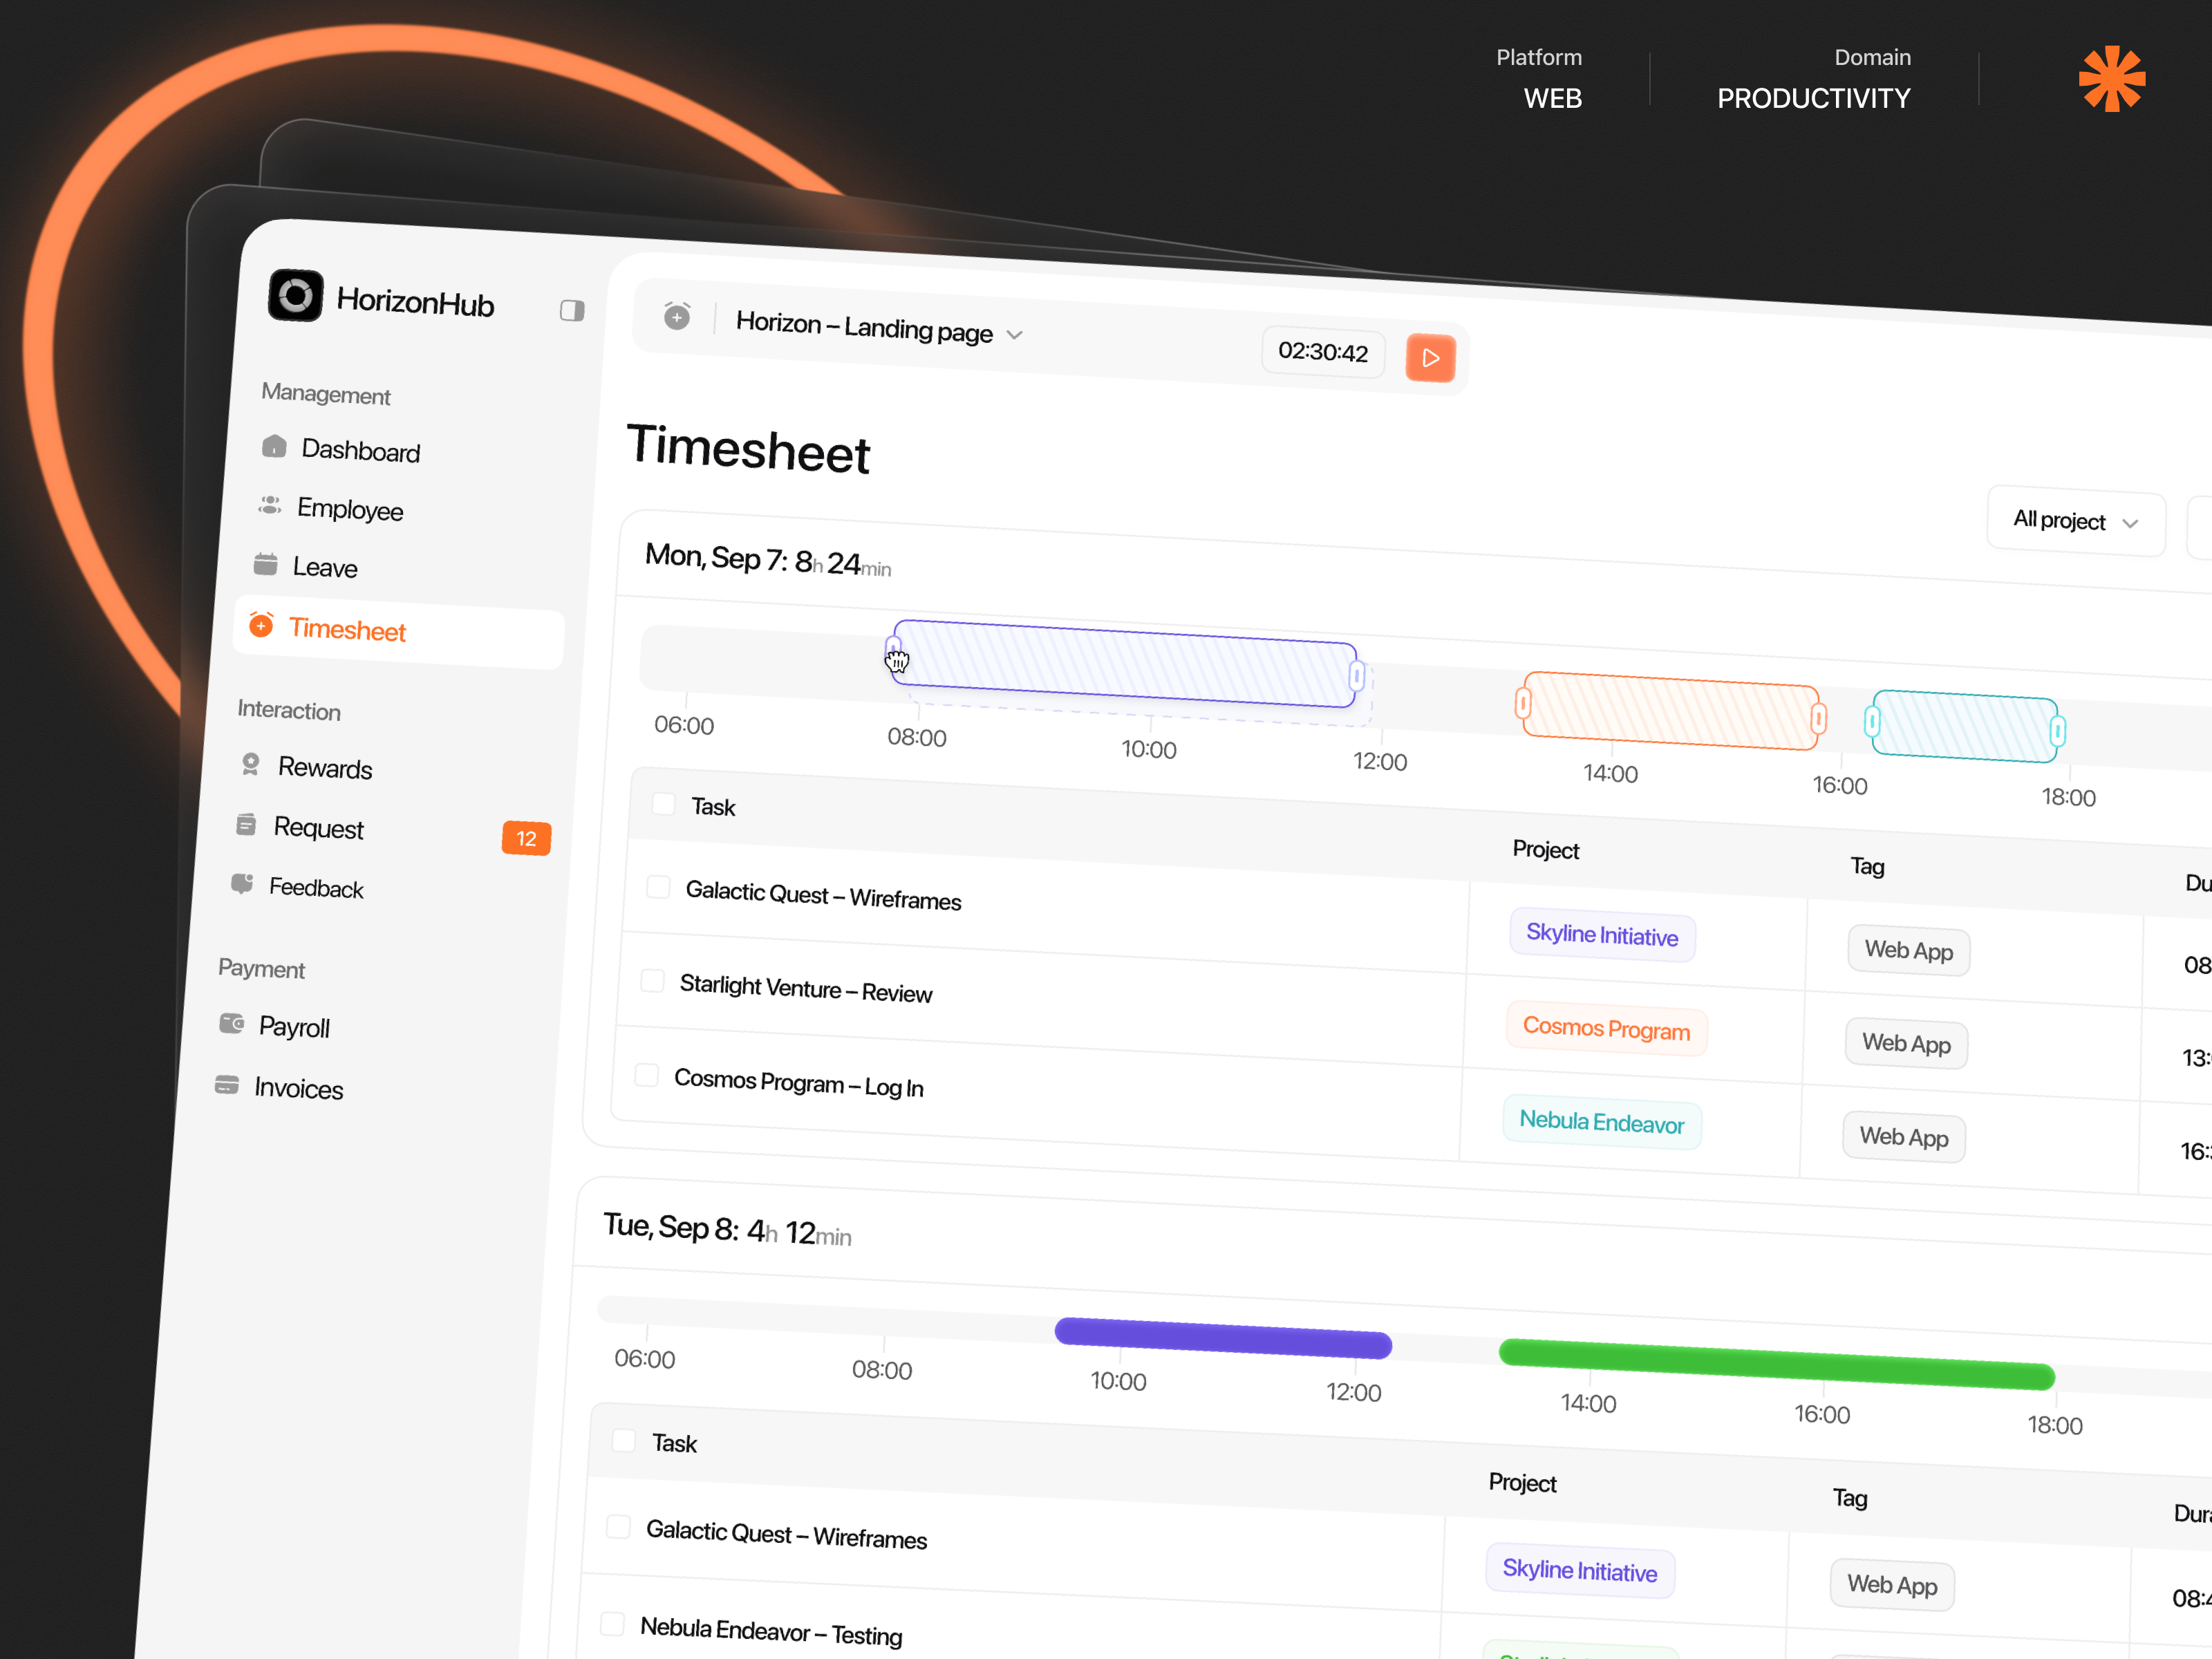Open Feedback menu item
The width and height of the screenshot is (2212, 1659).
(316, 888)
